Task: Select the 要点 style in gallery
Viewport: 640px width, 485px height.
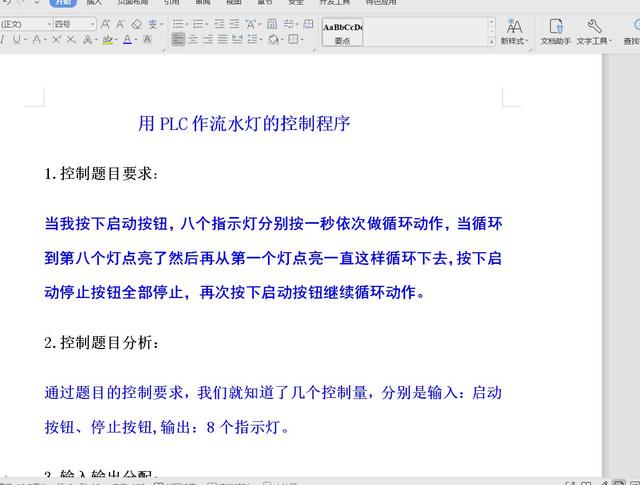Action: coord(342,32)
